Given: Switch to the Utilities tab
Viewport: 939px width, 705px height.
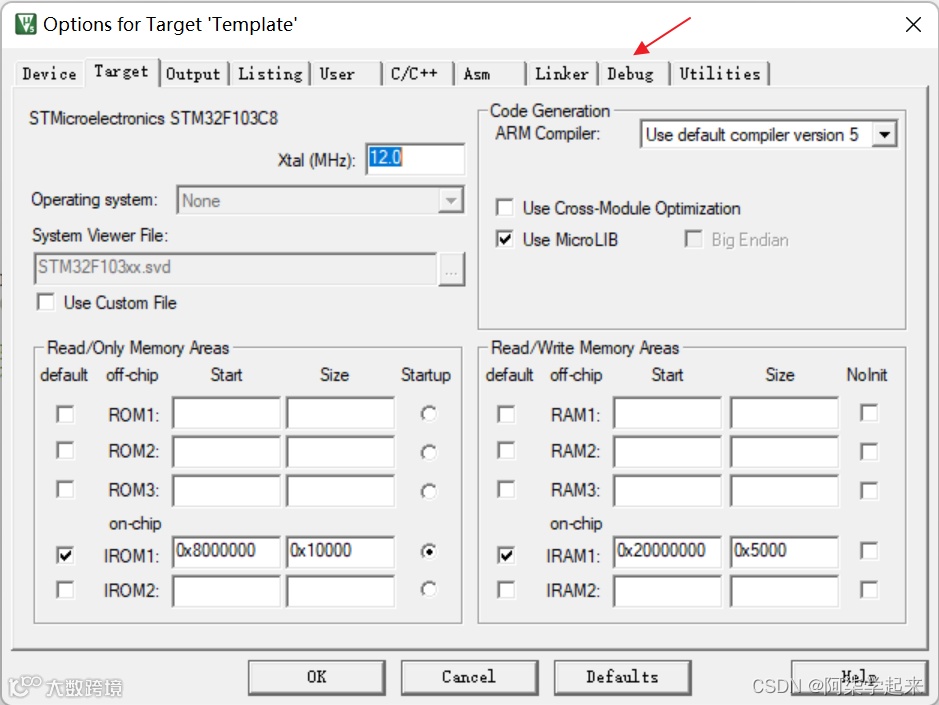Looking at the screenshot, I should (719, 74).
